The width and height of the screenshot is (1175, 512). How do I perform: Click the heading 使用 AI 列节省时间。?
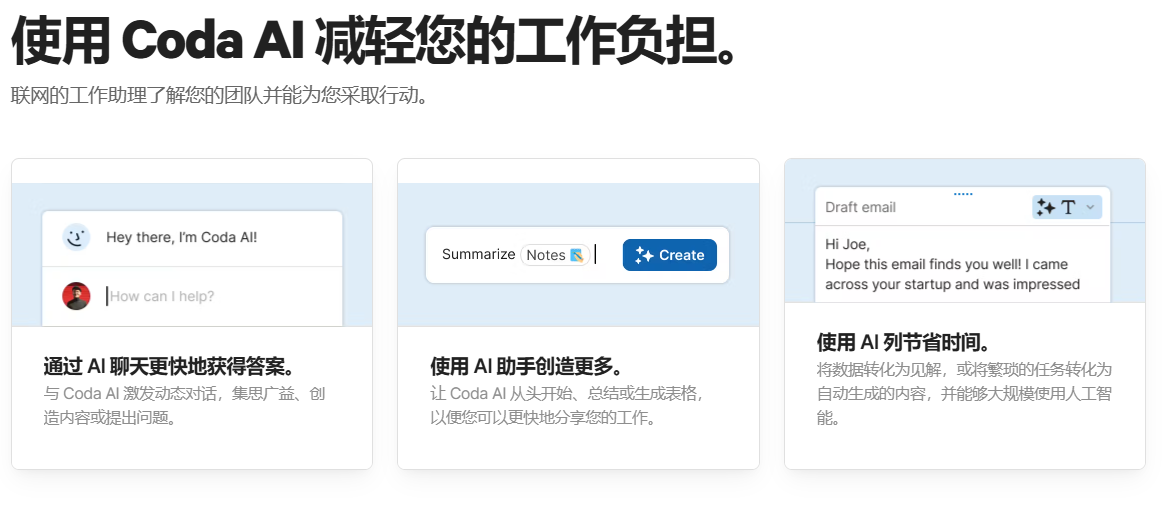[903, 343]
